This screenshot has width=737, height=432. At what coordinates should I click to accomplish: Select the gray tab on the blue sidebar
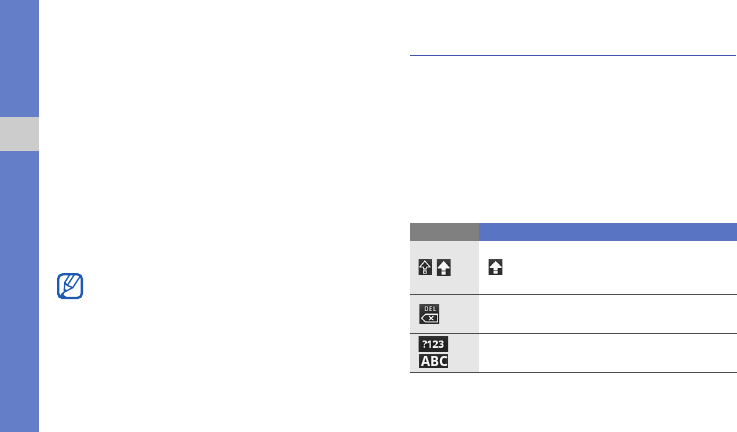pyautogui.click(x=19, y=134)
